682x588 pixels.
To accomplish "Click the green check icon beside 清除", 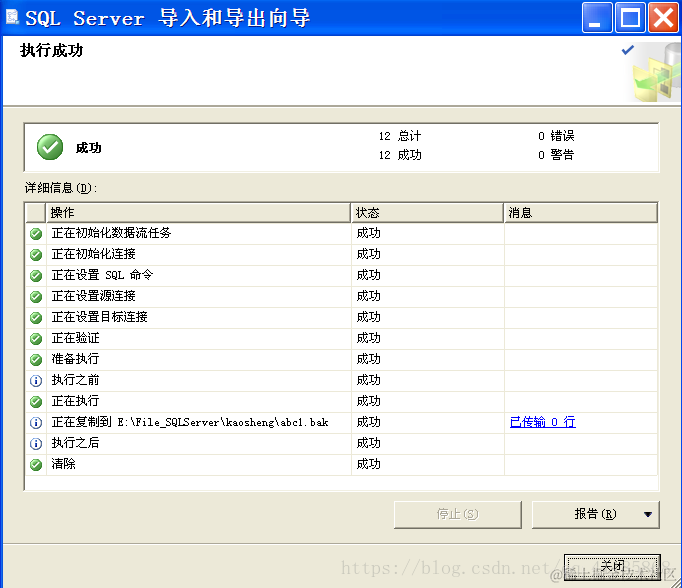I will (36, 464).
